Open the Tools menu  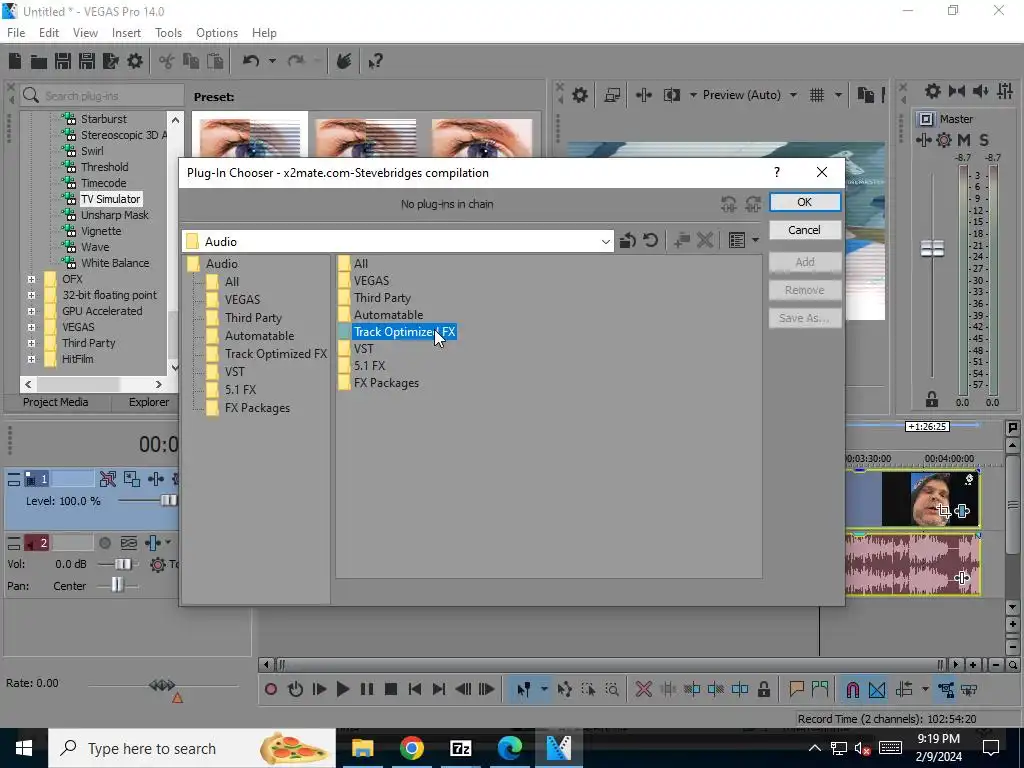(x=168, y=33)
